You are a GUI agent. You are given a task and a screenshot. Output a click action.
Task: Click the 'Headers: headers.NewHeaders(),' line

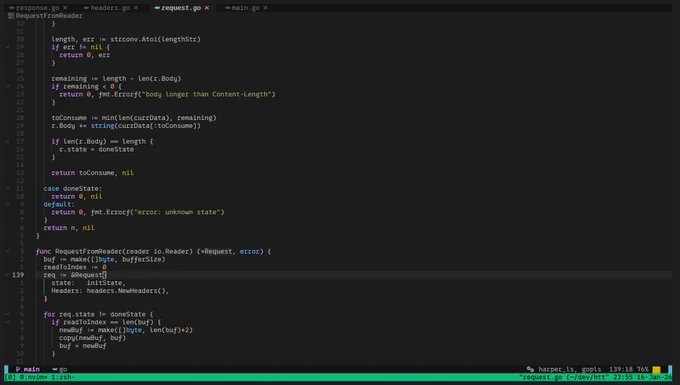[x=110, y=290]
